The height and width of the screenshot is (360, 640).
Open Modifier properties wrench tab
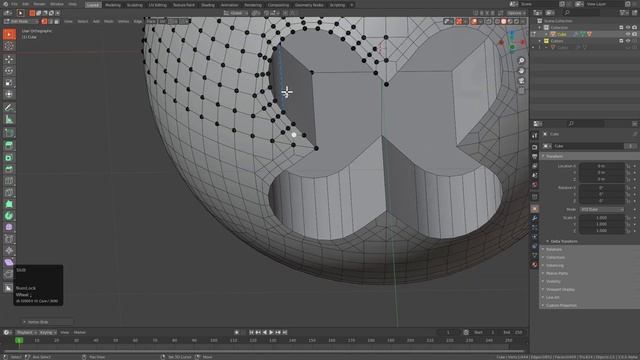coord(535,218)
